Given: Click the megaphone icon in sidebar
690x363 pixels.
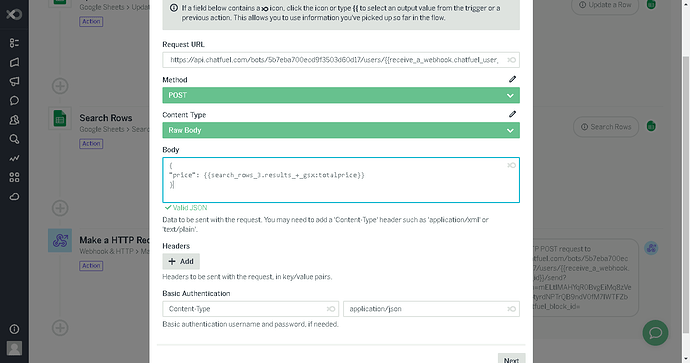Looking at the screenshot, I should tap(14, 81).
